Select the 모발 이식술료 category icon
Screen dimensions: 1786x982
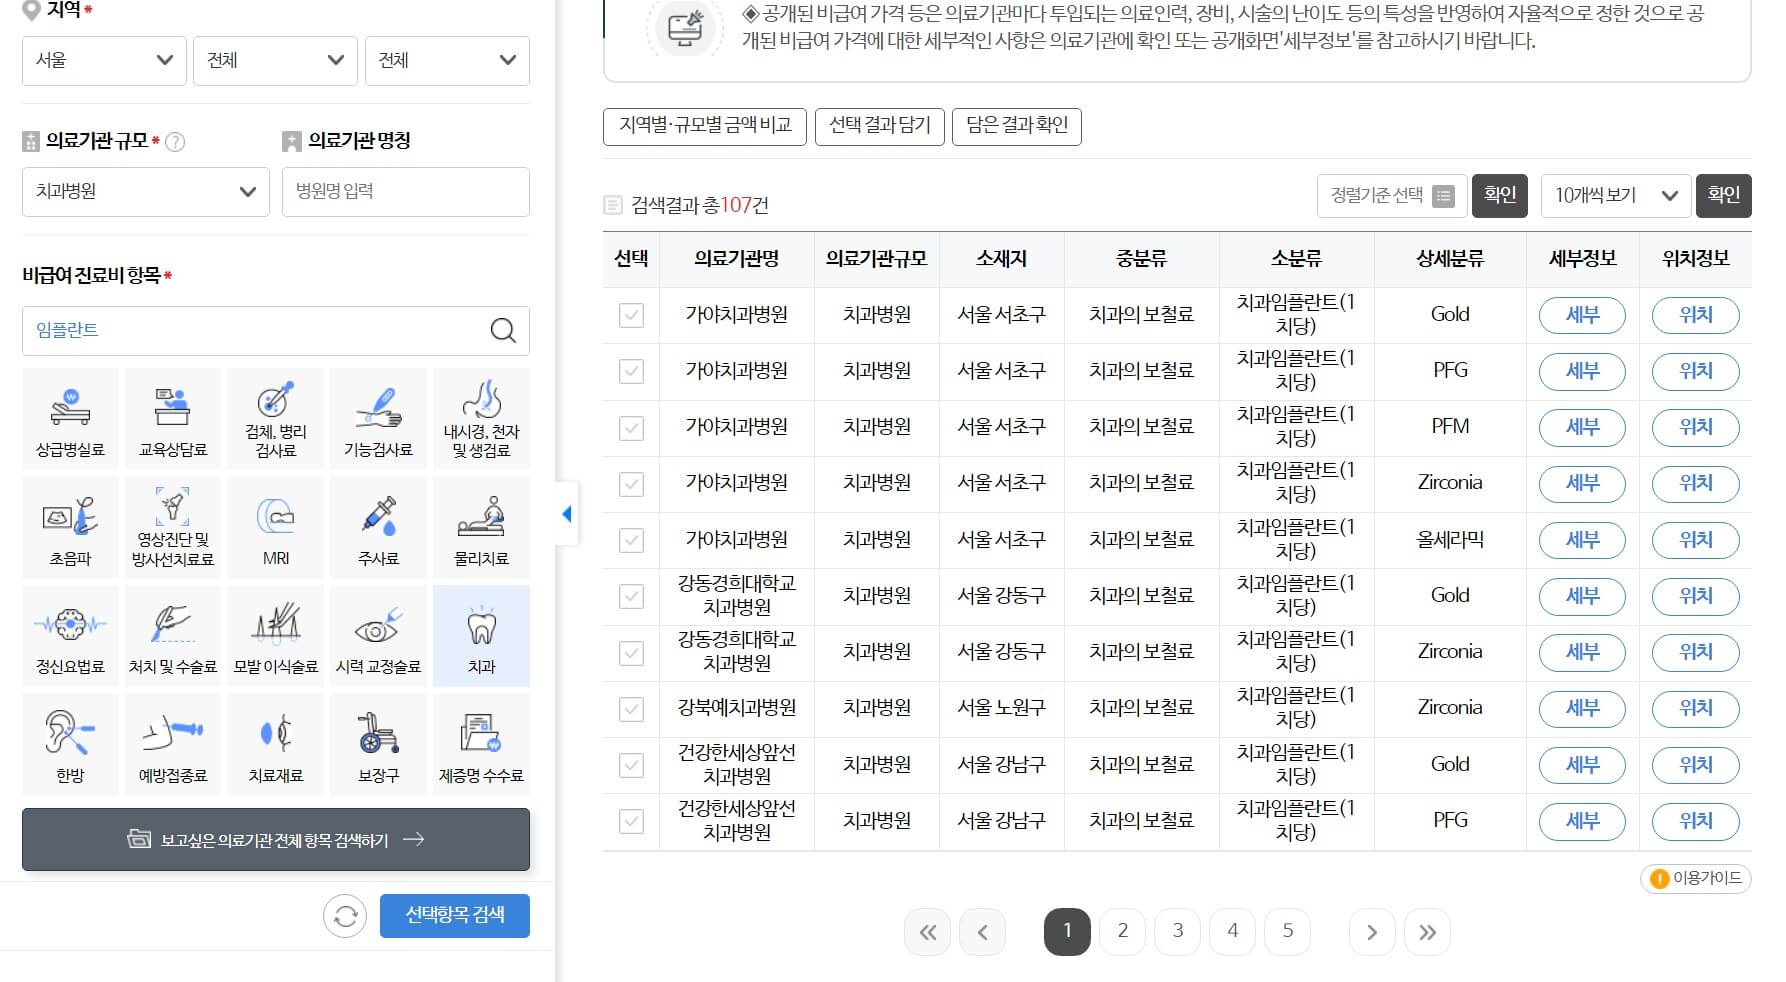pyautogui.click(x=276, y=636)
